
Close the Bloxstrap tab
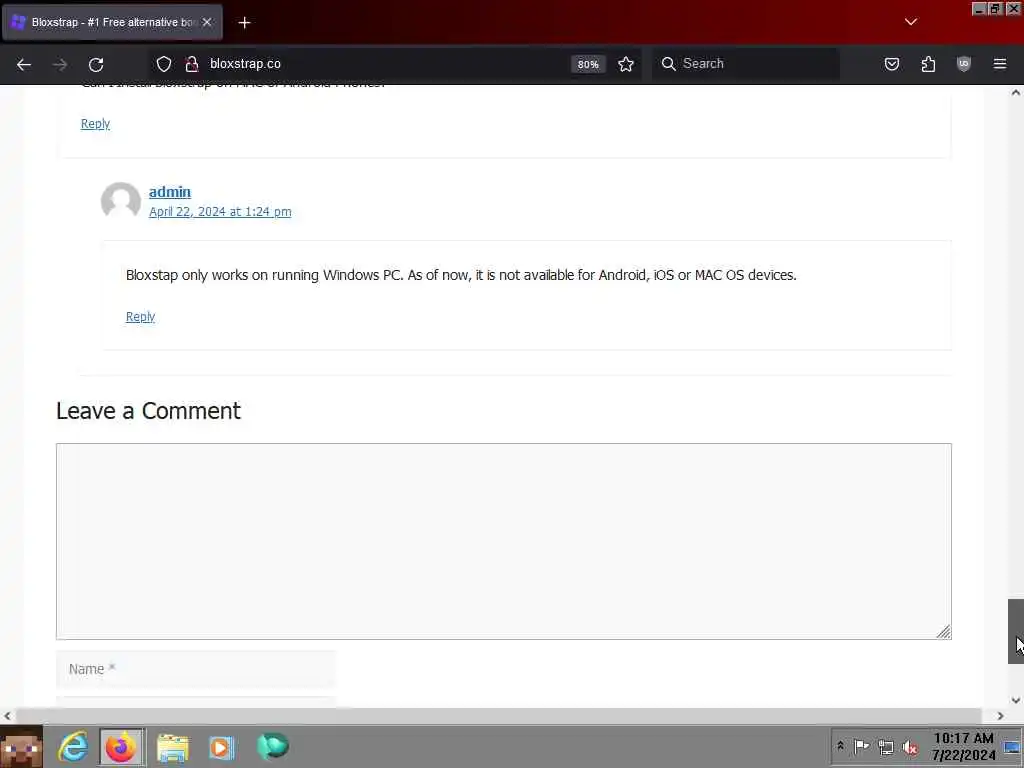(x=207, y=22)
